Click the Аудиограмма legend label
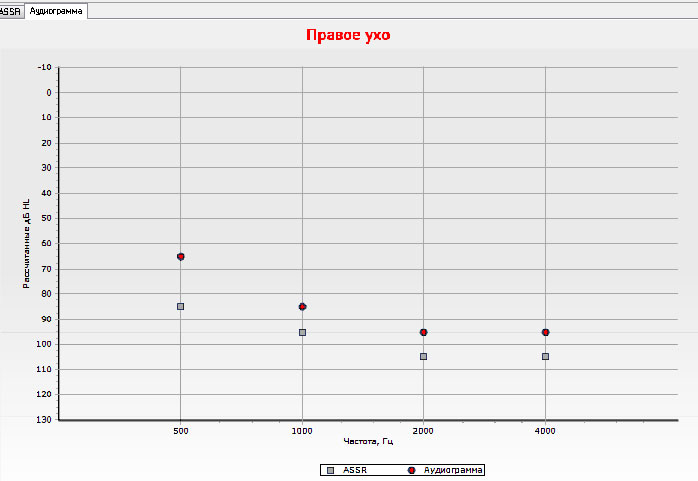The image size is (698, 481). click(453, 469)
